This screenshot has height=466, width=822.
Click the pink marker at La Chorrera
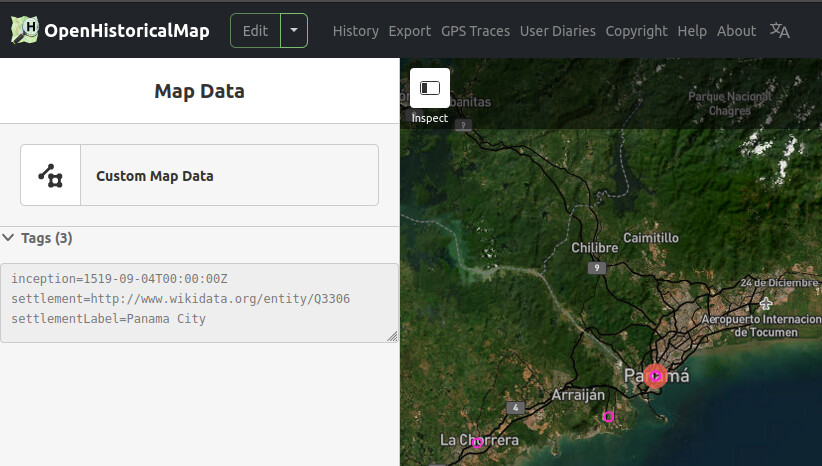(x=477, y=441)
